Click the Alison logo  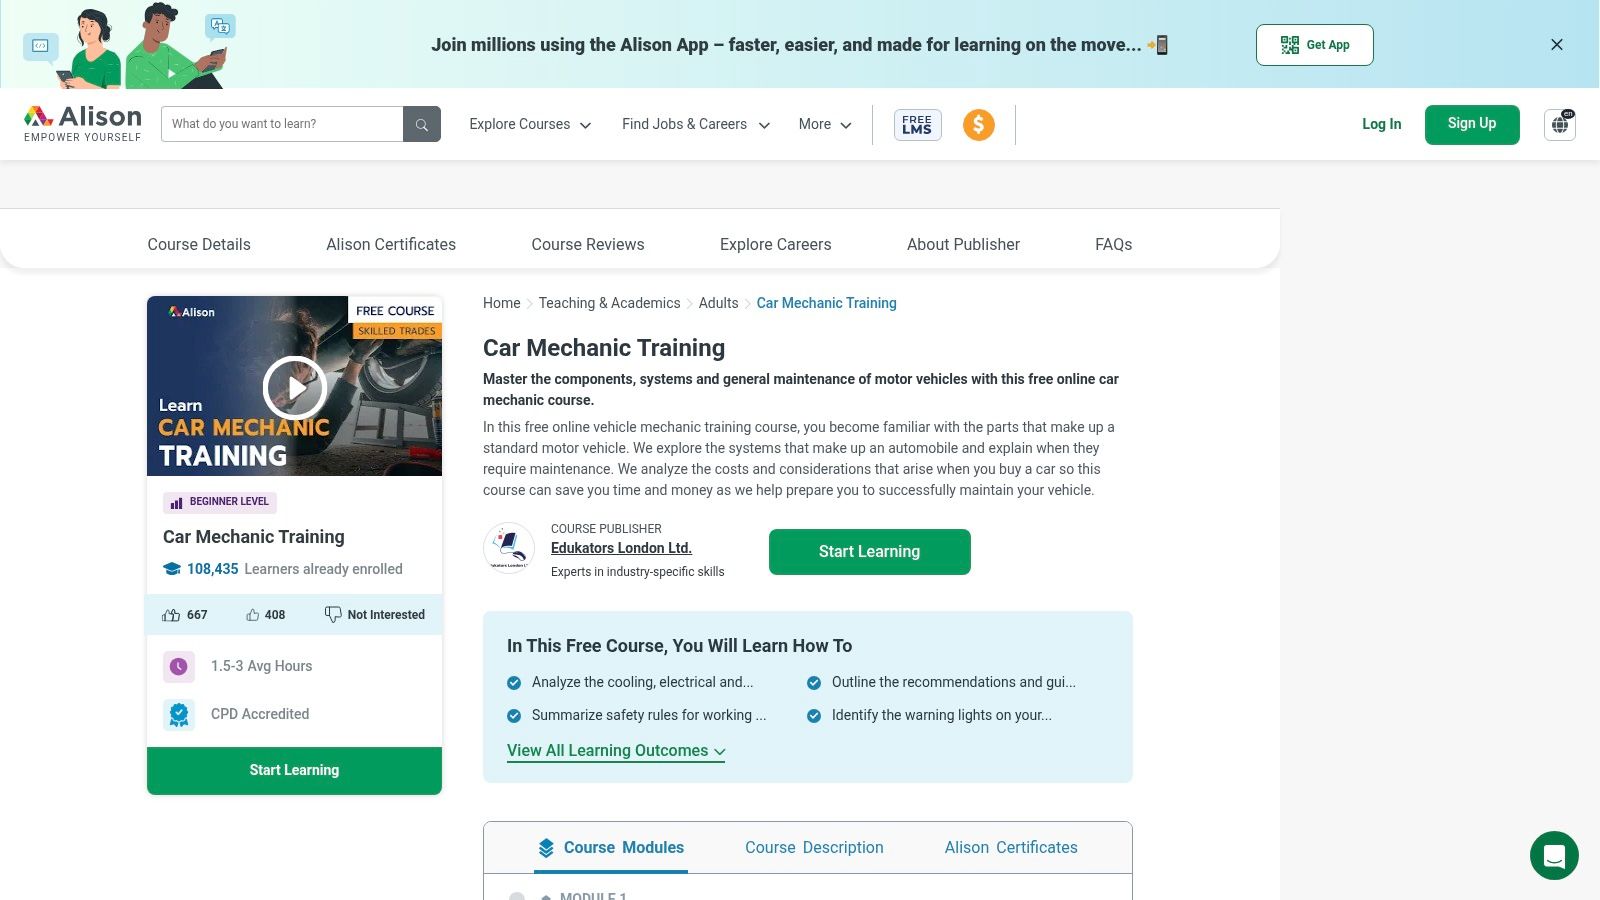(83, 124)
